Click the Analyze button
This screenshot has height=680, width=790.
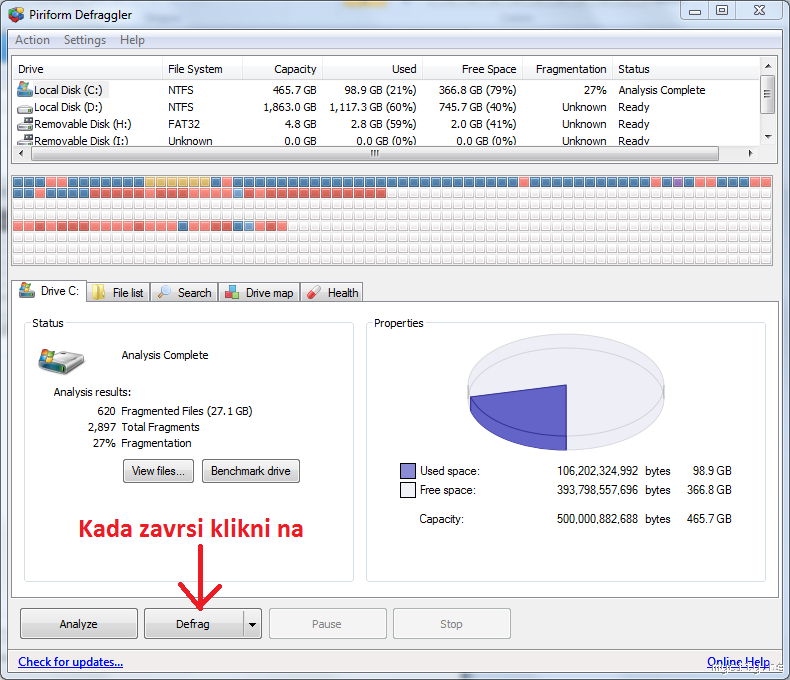[x=79, y=624]
